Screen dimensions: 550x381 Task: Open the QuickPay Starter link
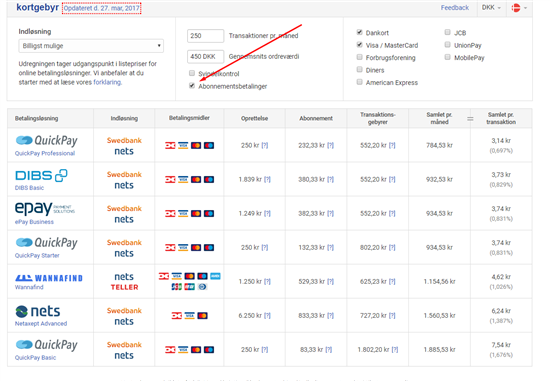37,255
